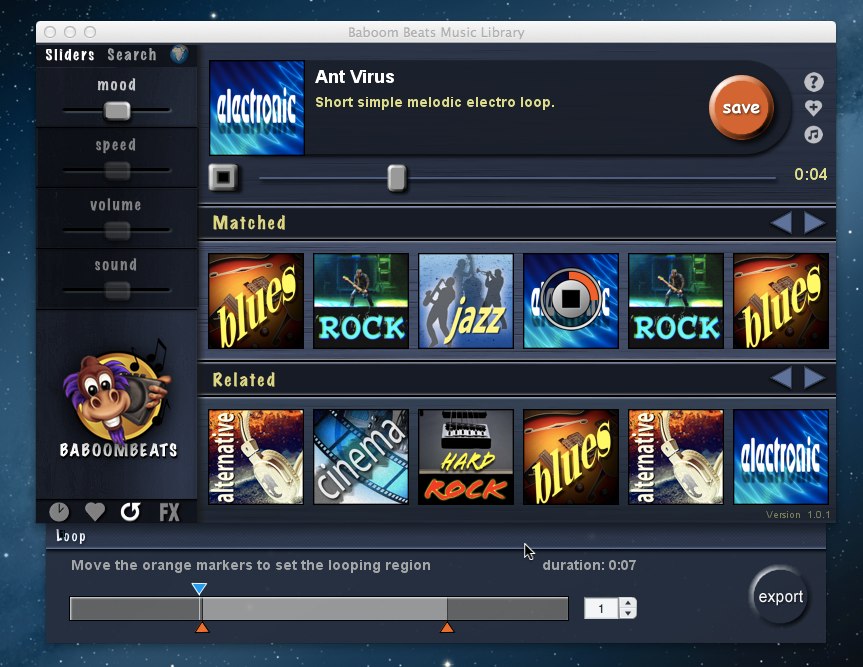Switch to the Search tab
This screenshot has height=667, width=863.
click(x=132, y=54)
